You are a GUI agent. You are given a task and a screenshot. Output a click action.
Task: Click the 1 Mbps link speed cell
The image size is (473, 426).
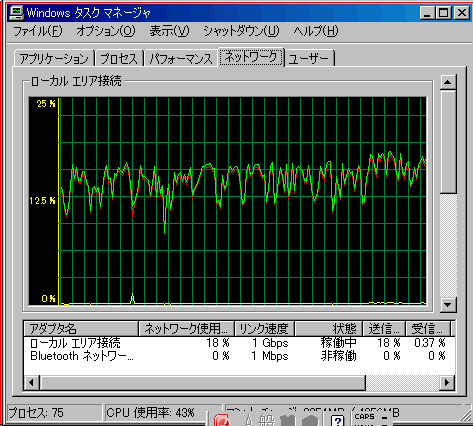[270, 356]
